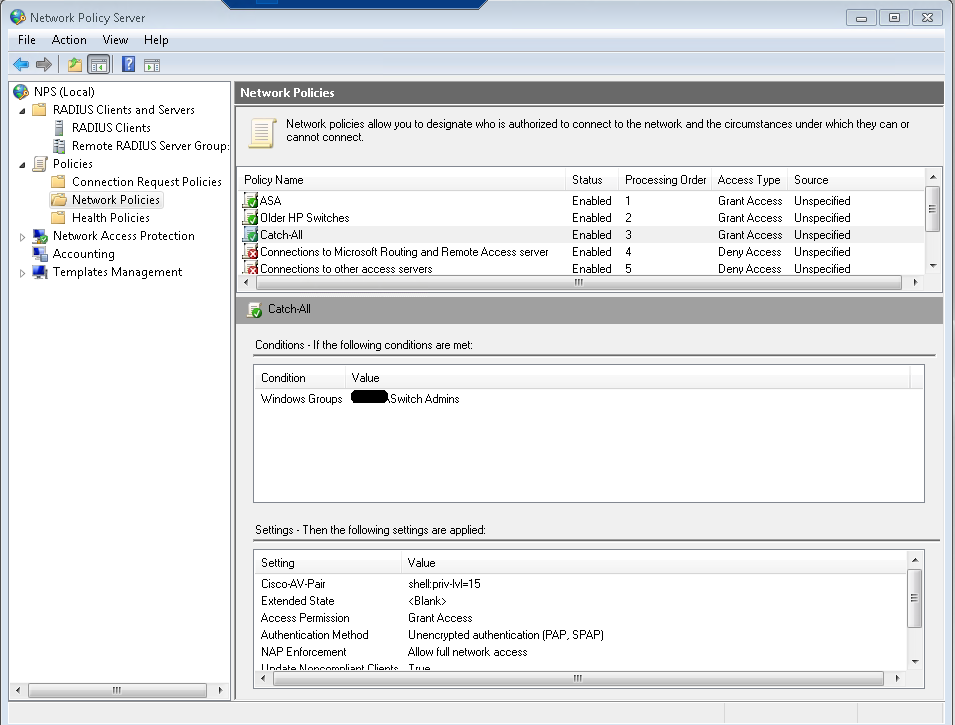This screenshot has height=725, width=955.
Task: Expand the Templates Management node
Action: pos(23,273)
